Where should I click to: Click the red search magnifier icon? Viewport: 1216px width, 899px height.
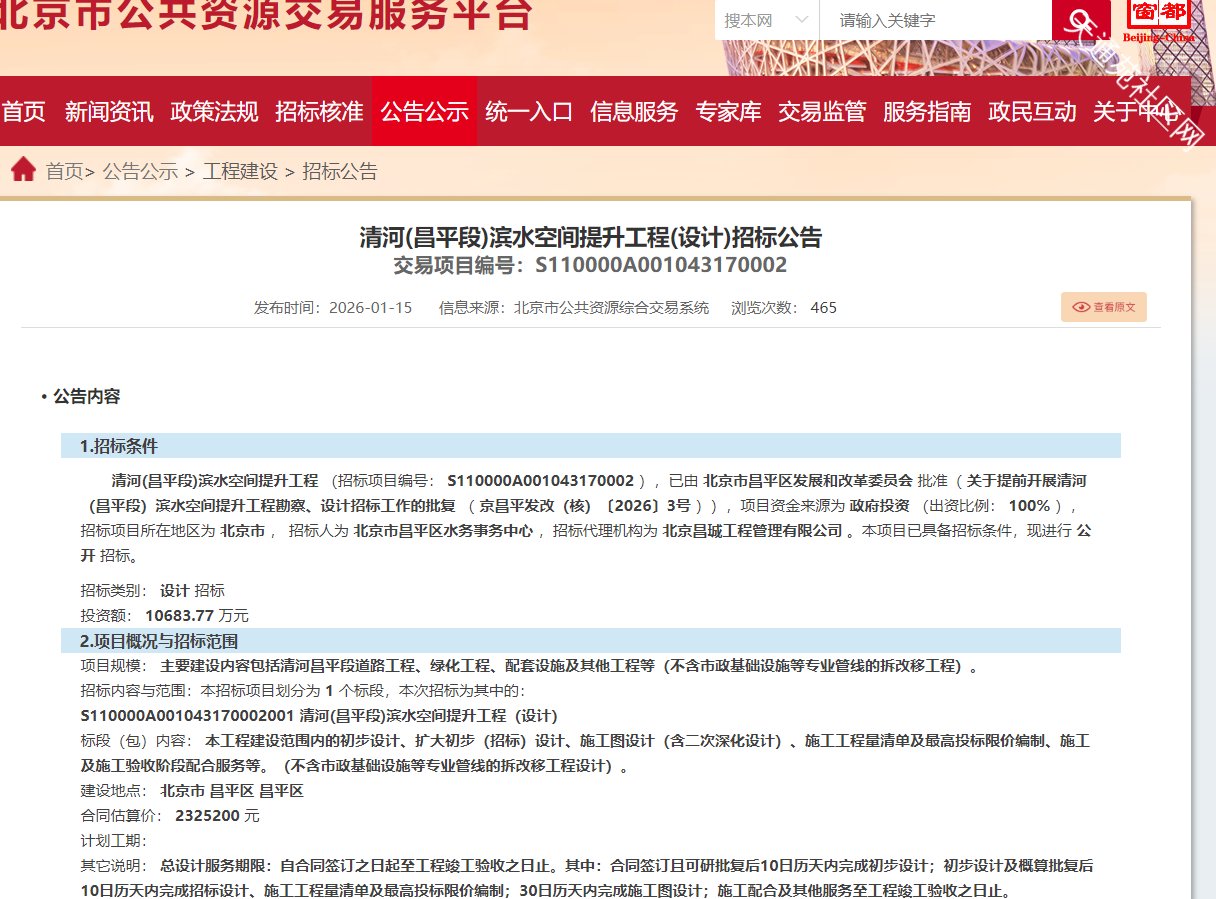click(1080, 20)
